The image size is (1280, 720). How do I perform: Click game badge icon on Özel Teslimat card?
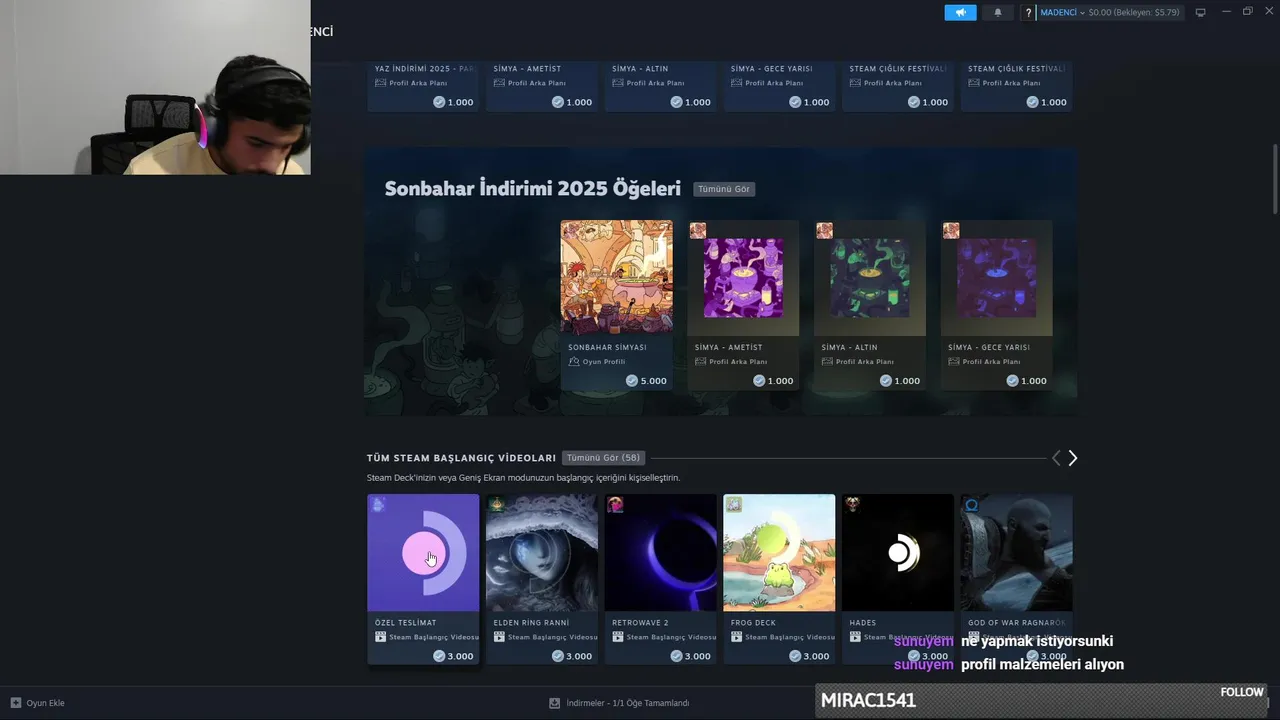tap(378, 504)
